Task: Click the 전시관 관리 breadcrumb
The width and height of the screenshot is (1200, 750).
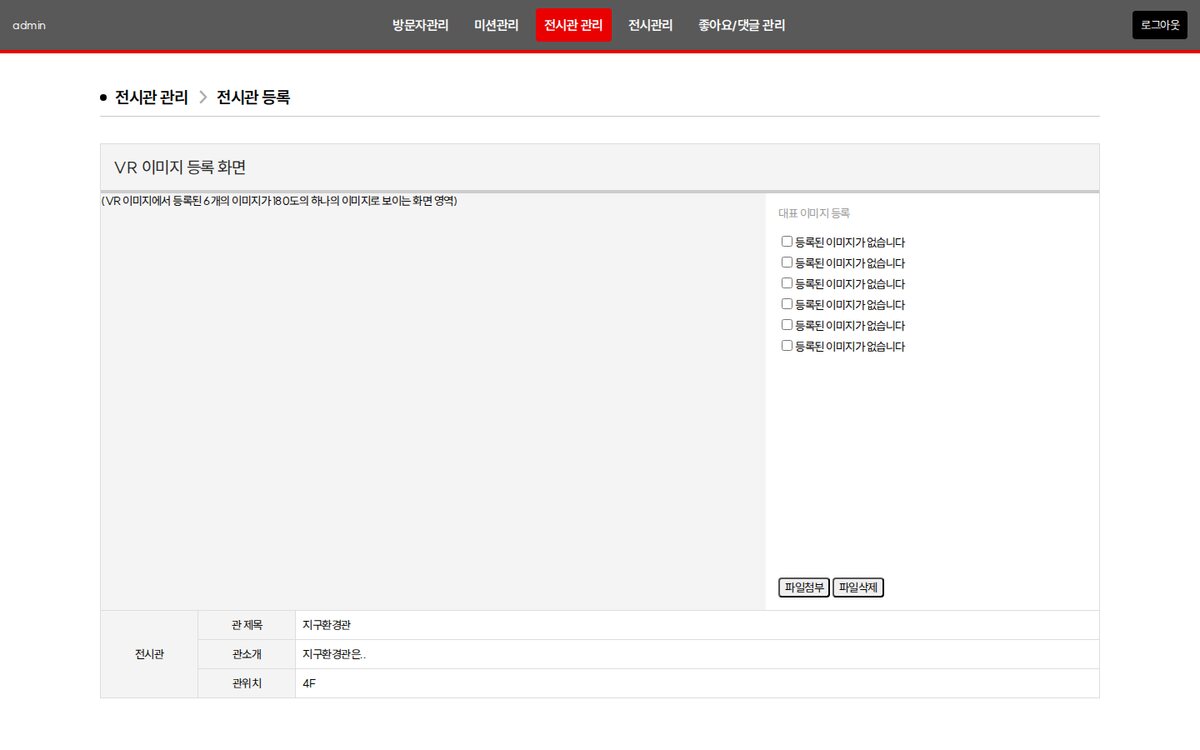Action: point(151,97)
